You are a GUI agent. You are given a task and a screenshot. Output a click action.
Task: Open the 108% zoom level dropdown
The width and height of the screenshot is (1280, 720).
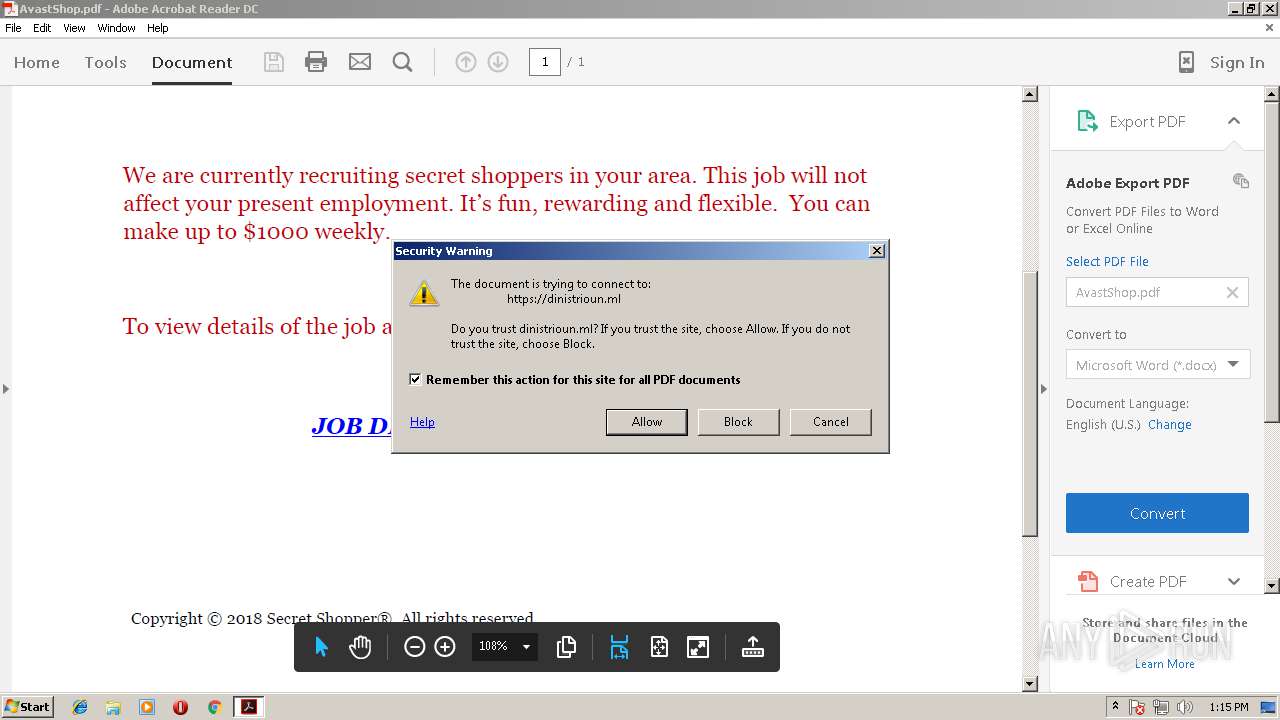click(526, 647)
